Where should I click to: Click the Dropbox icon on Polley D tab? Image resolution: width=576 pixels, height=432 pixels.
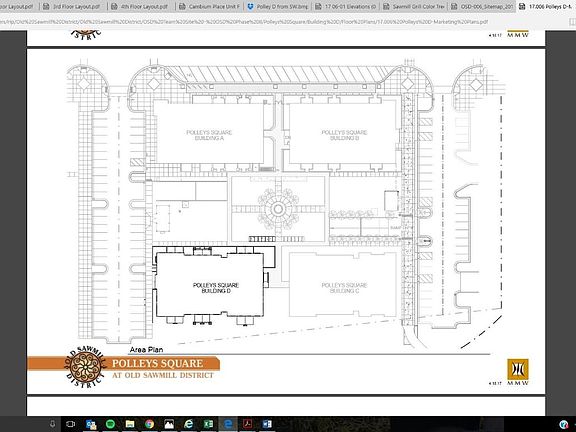[x=250, y=6]
